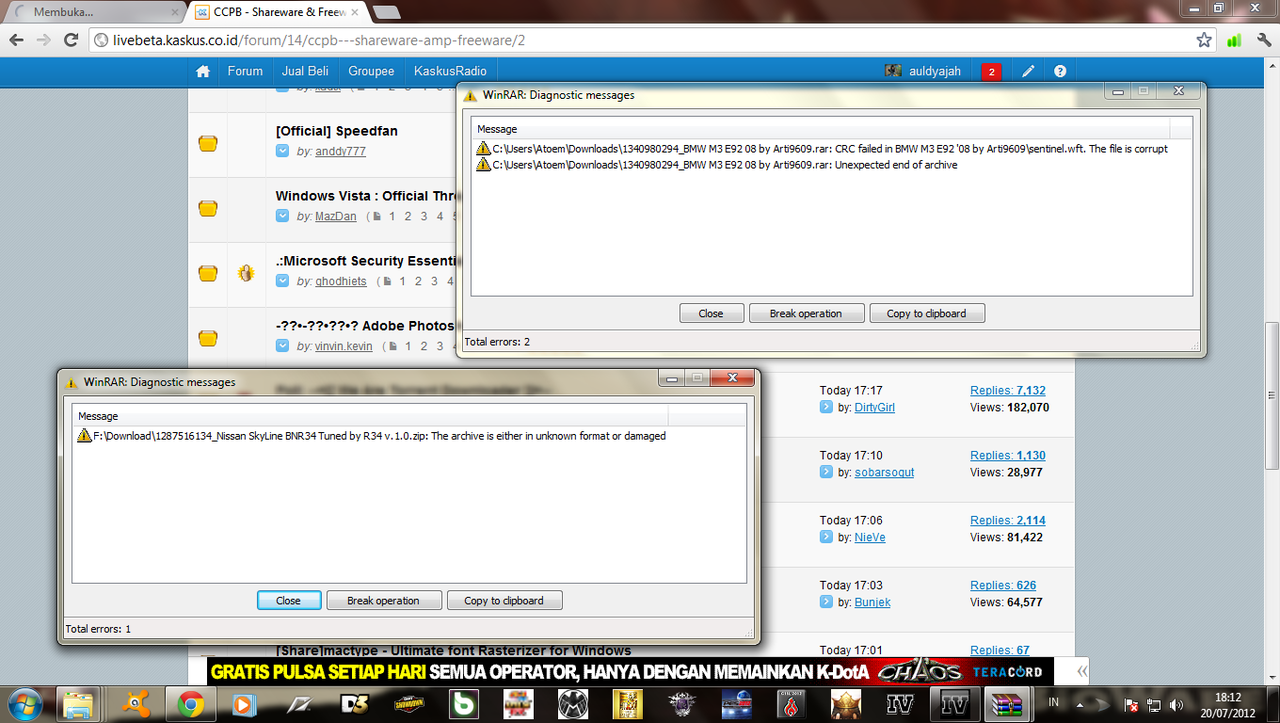Copy Nissan SkyLine error to clipboard
The height and width of the screenshot is (723, 1280).
point(504,600)
